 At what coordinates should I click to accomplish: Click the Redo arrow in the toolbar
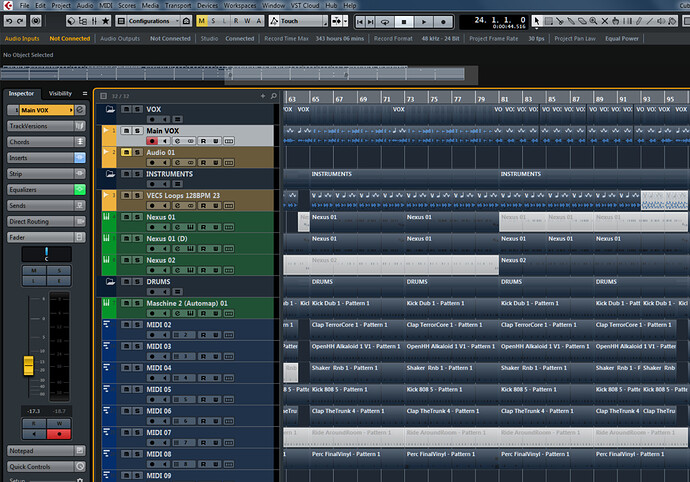point(20,21)
